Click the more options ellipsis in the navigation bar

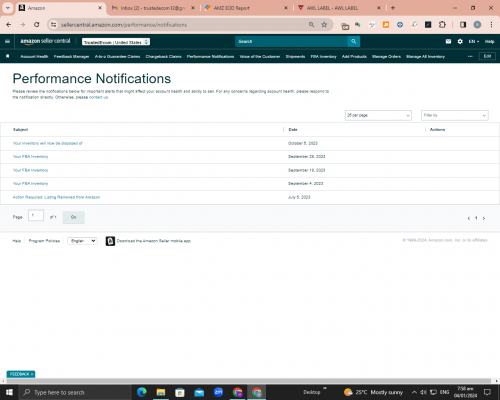click(x=470, y=56)
